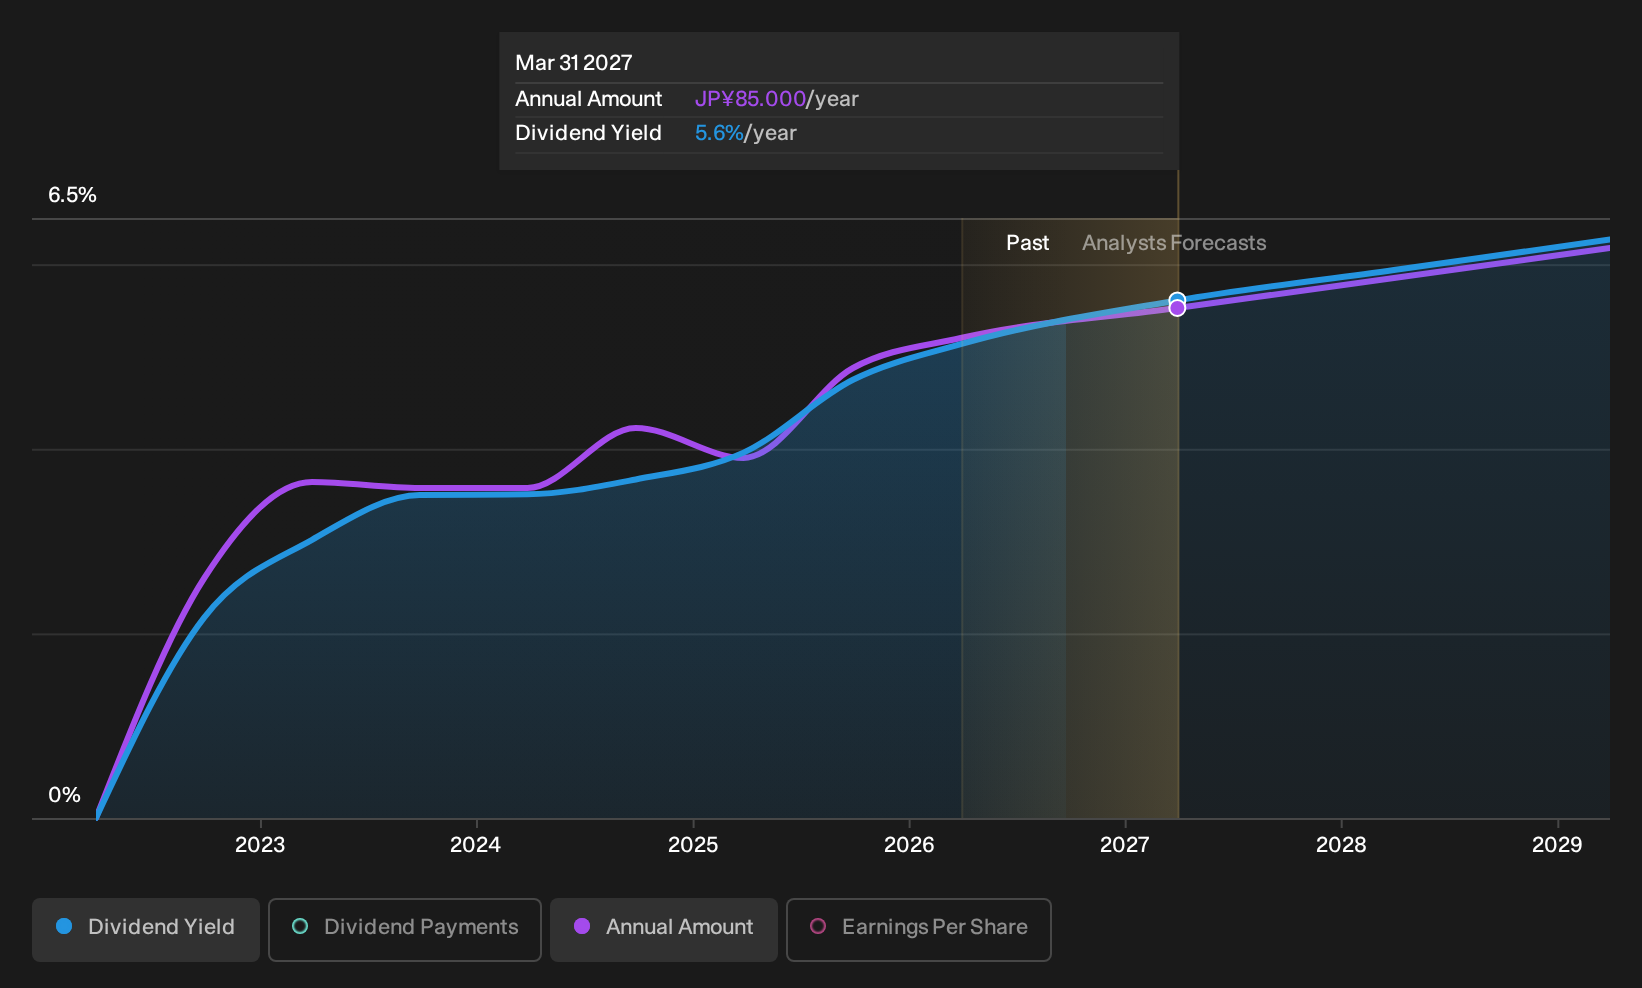Select the purple Annual Amount data point marker
The height and width of the screenshot is (988, 1642).
coord(1177,308)
